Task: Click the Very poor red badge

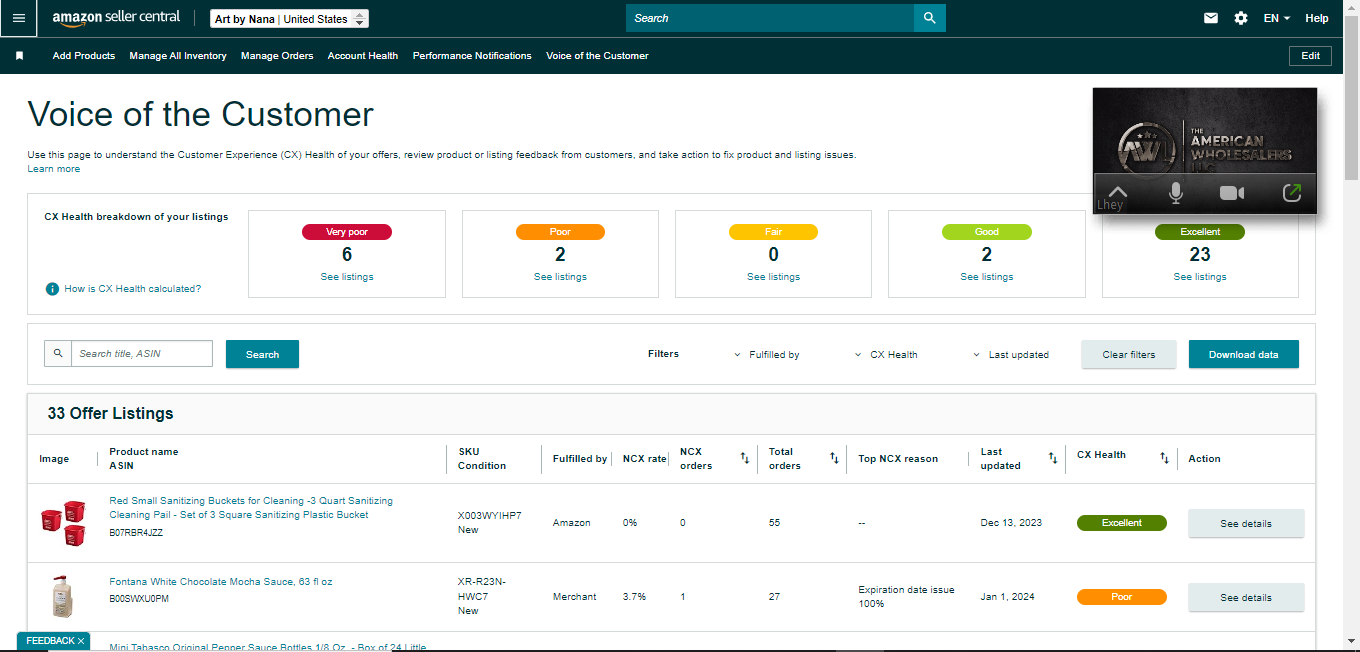Action: tap(347, 232)
